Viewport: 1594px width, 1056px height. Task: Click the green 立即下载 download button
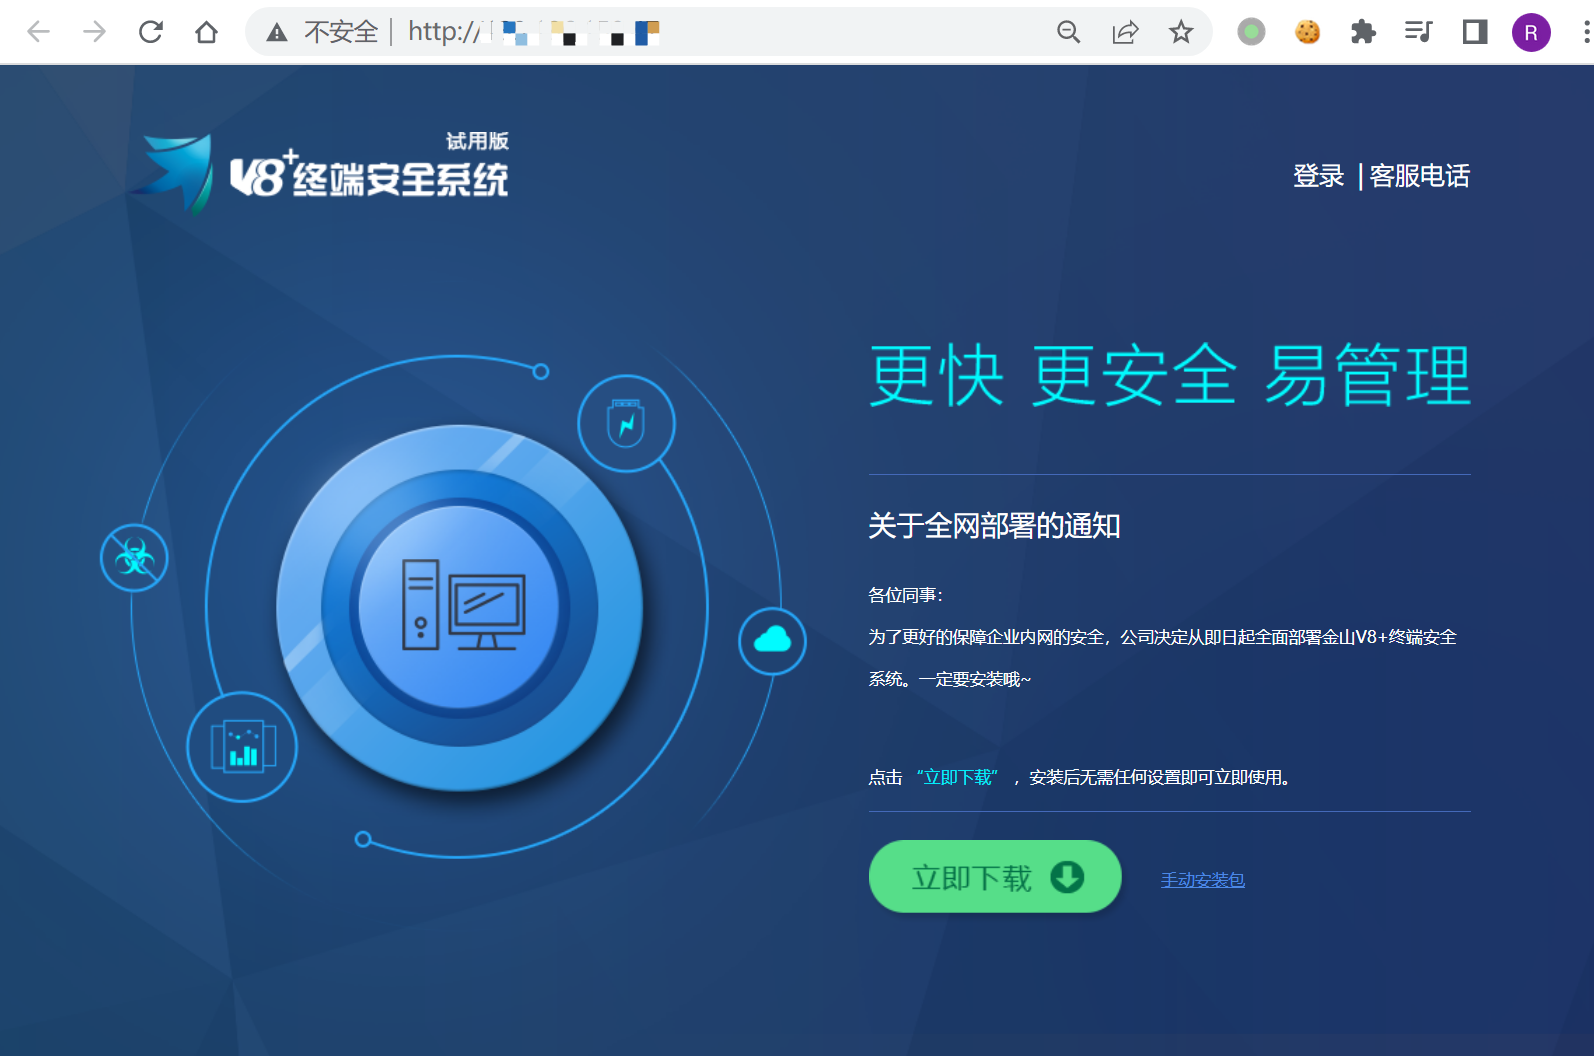click(x=994, y=877)
